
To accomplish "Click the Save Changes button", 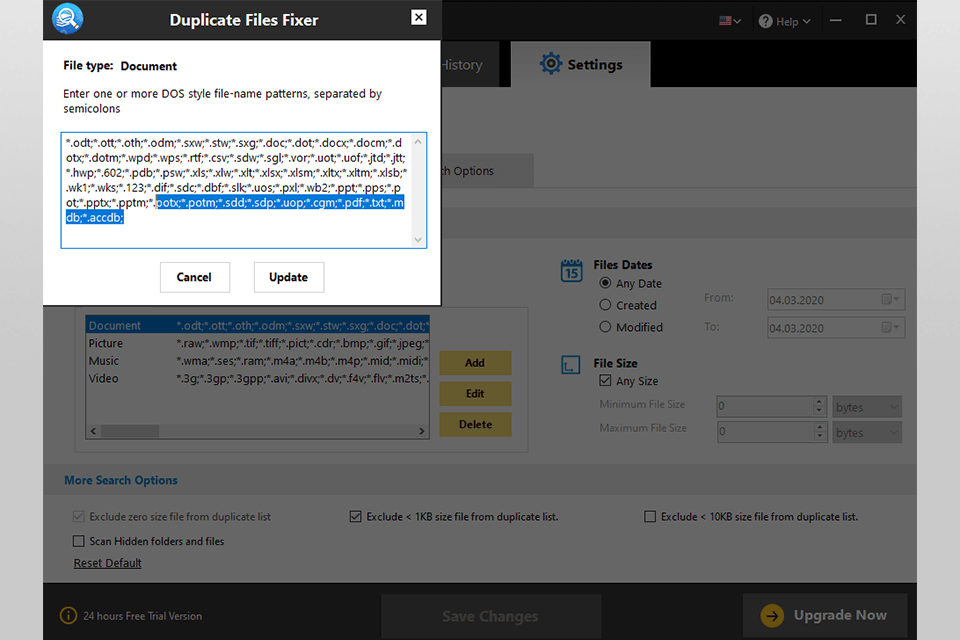I will pyautogui.click(x=491, y=617).
